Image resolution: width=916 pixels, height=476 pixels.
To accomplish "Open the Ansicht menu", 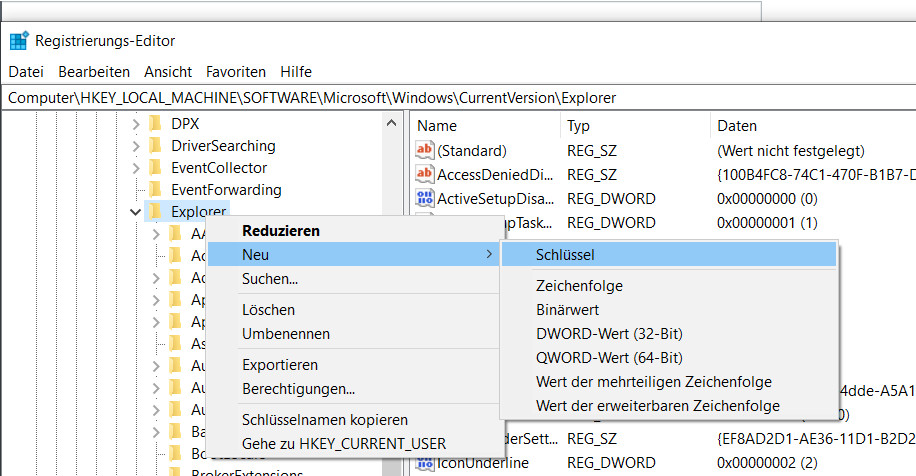I will click(x=168, y=72).
